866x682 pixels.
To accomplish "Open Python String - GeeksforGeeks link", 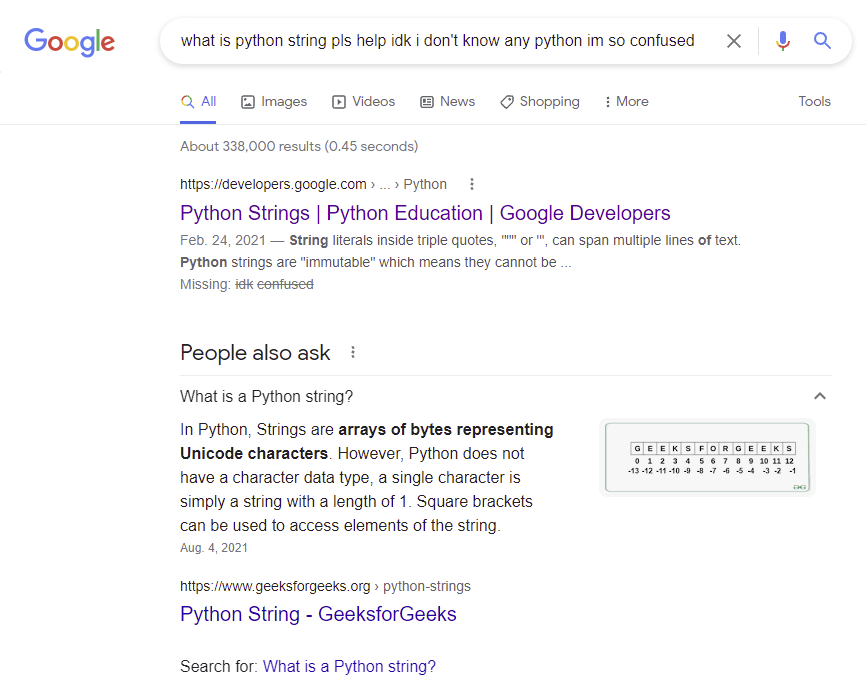I will [318, 614].
